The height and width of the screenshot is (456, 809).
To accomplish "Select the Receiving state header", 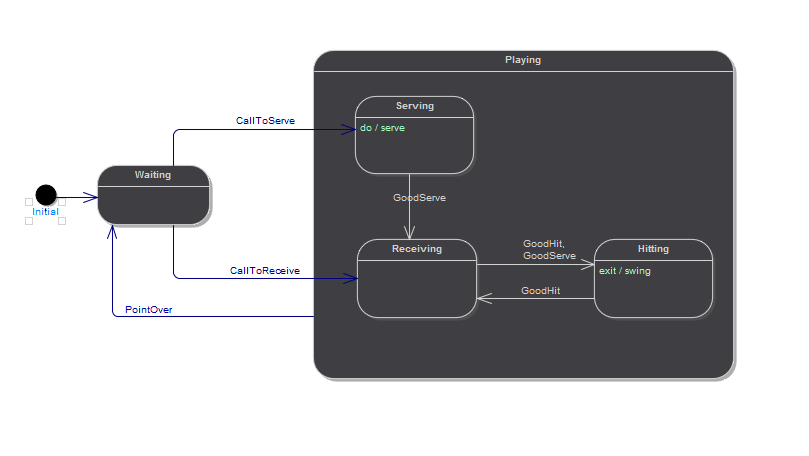I will pyautogui.click(x=416, y=249).
